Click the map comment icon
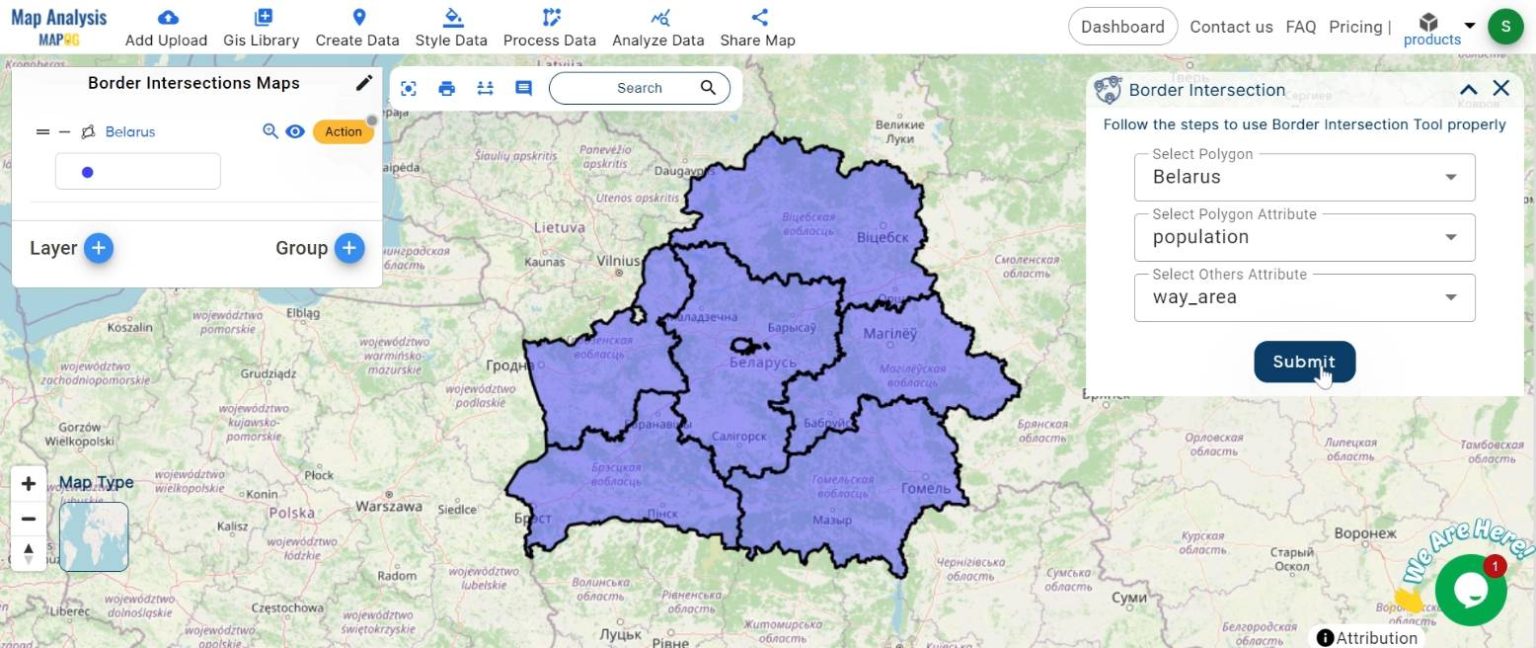This screenshot has height=648, width=1536. [x=523, y=88]
